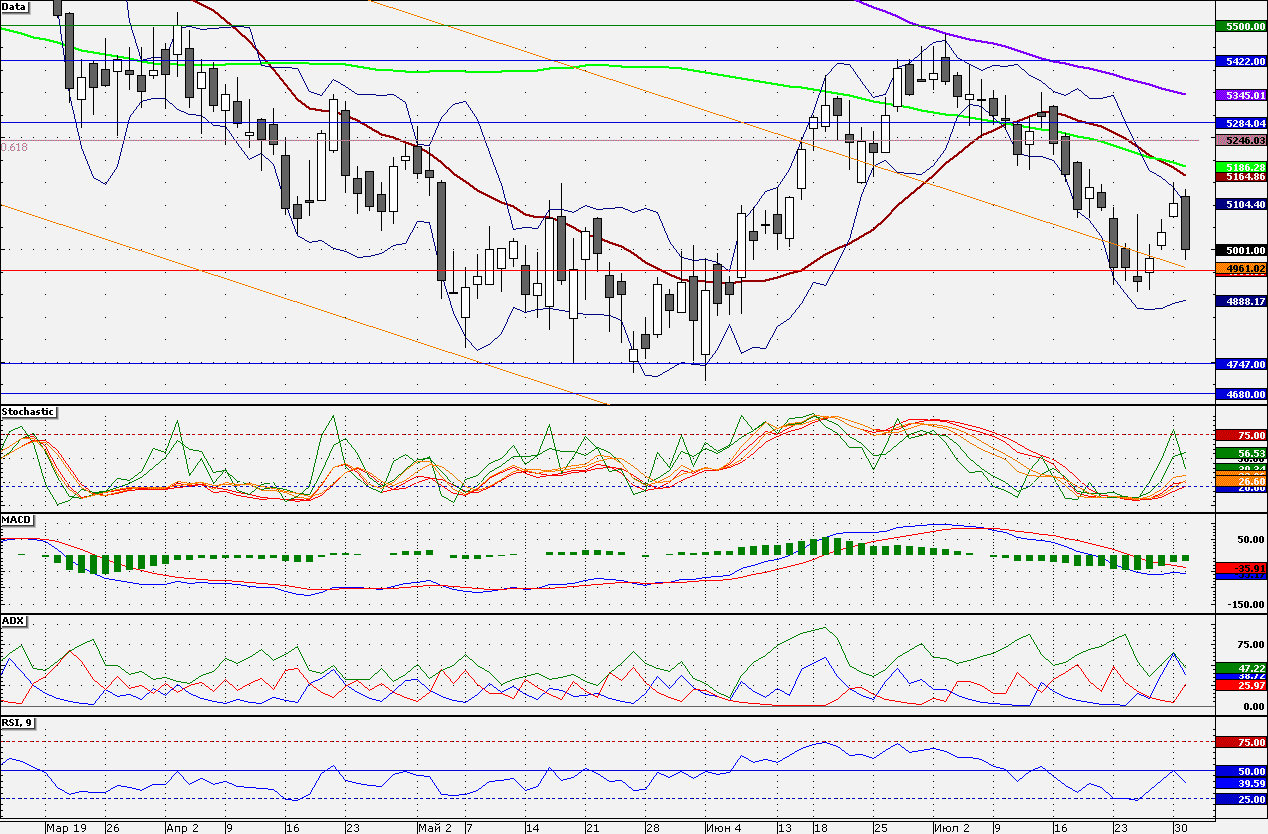Select the ADX indicator label
Viewport: 1268px width, 834px height.
tap(13, 621)
